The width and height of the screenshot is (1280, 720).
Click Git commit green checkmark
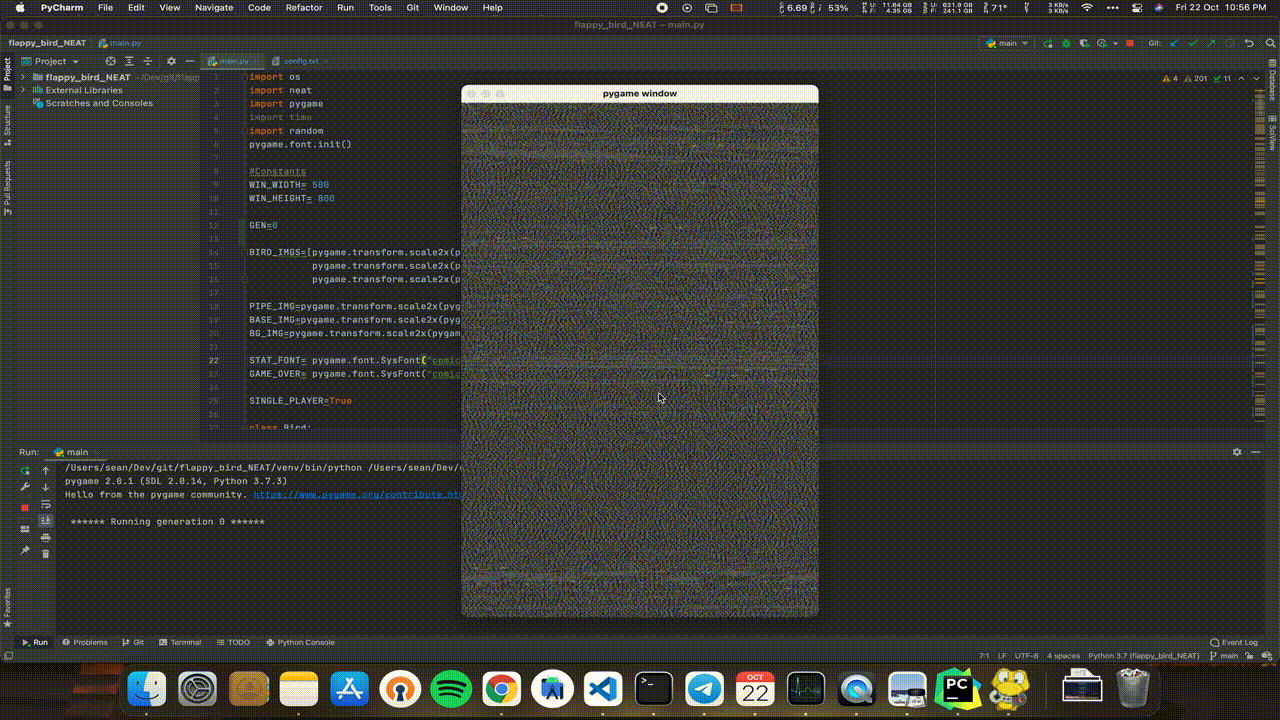1192,44
